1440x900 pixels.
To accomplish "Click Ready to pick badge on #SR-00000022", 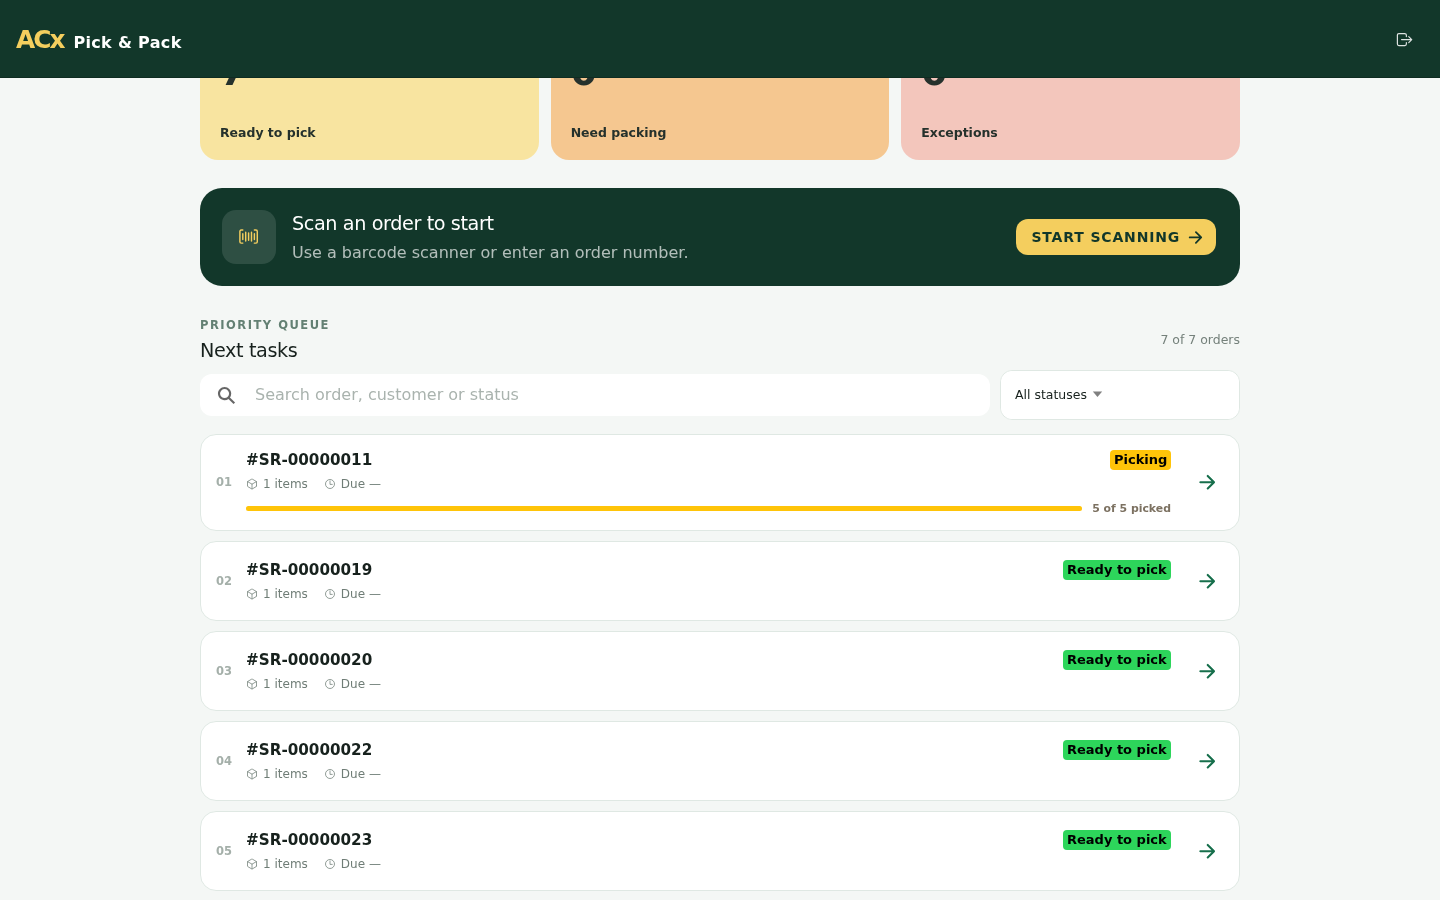I will (x=1117, y=750).
